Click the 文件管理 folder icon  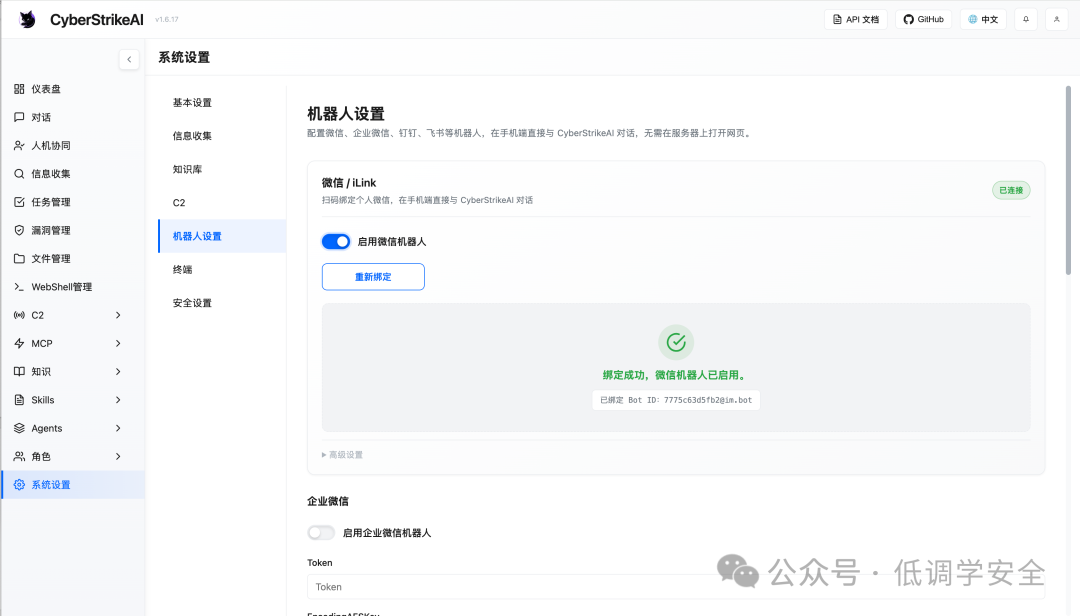tap(19, 258)
